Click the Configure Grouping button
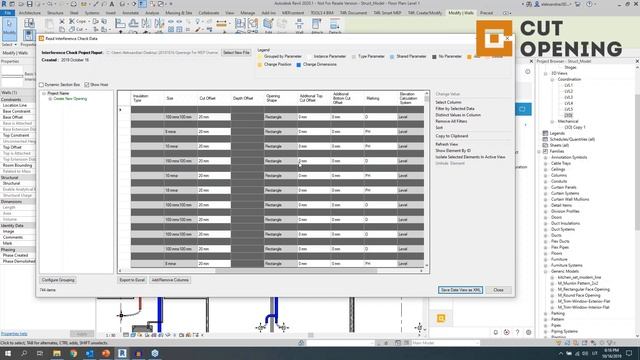Viewport: 640px width, 360px height. [x=58, y=280]
